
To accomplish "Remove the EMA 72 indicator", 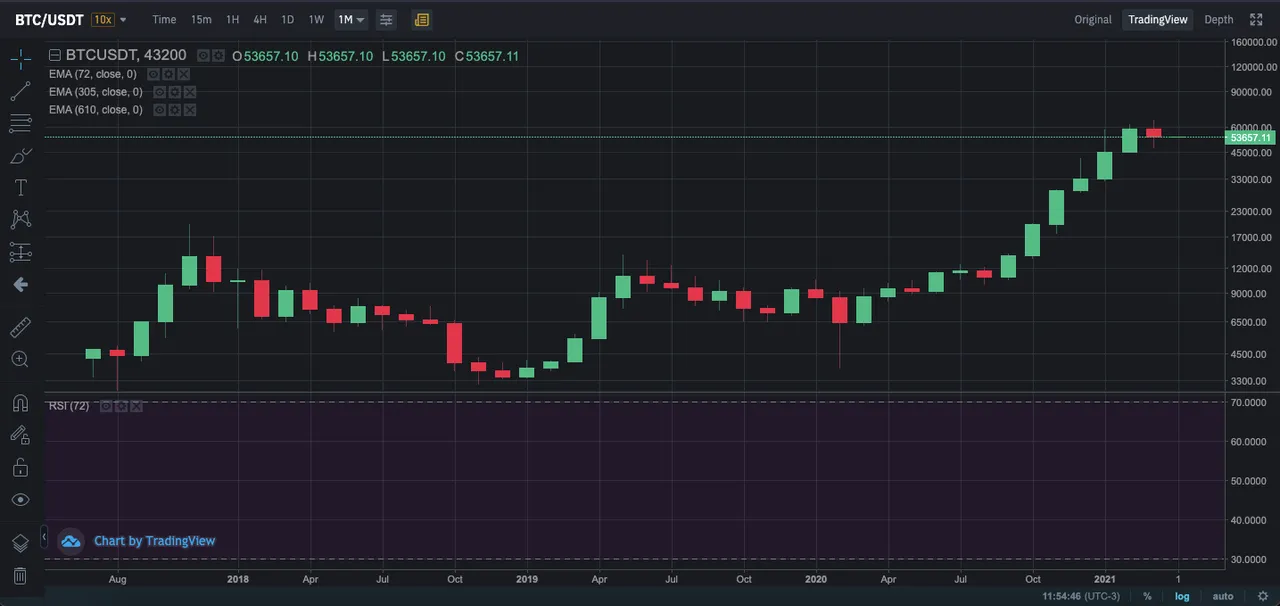I will coord(184,74).
